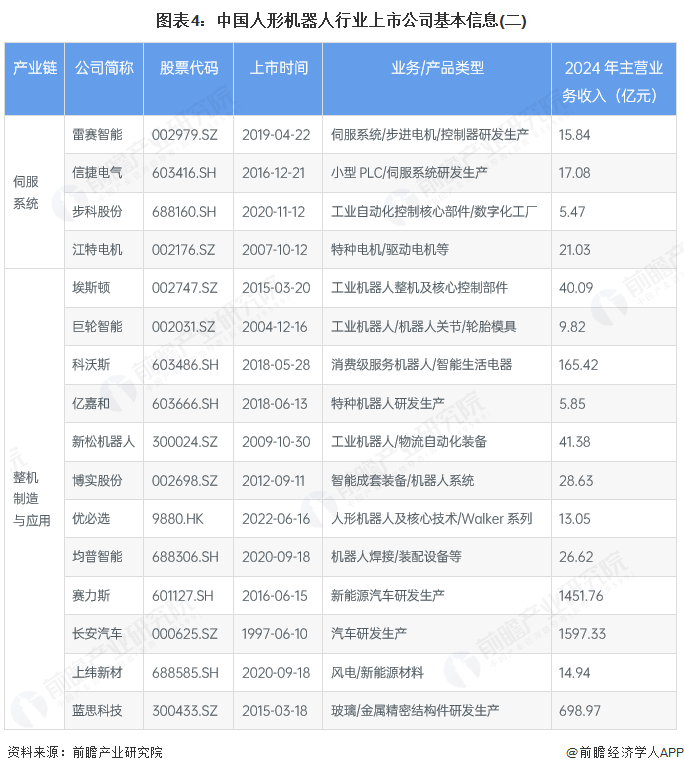Click company name 赛力斯
This screenshot has width=684, height=773.
[91, 596]
